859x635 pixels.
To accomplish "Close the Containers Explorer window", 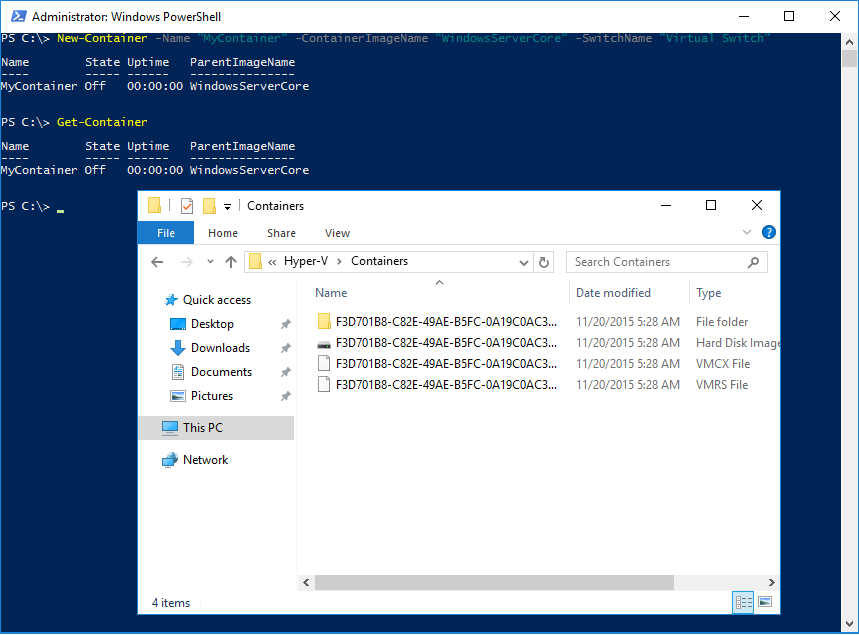I will point(757,206).
